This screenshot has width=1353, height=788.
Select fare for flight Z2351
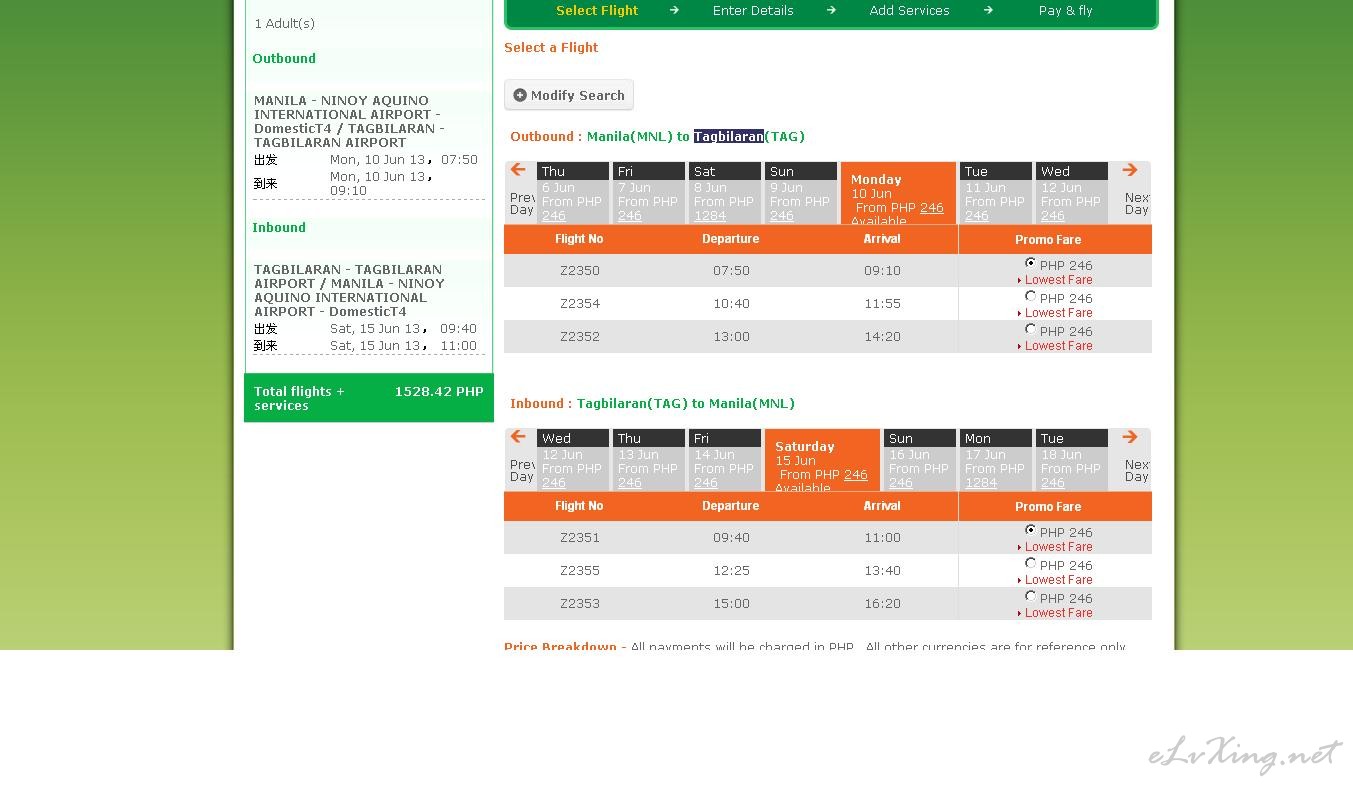pos(1030,530)
